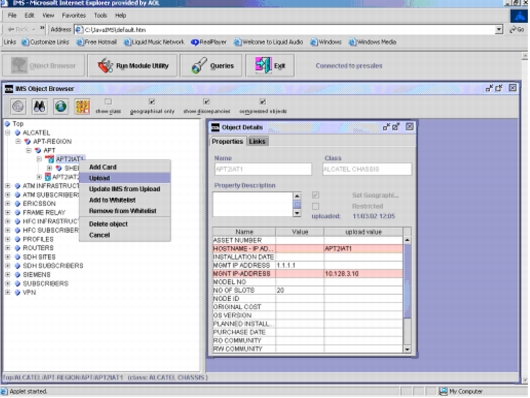Collapse the APT tree node

(29, 150)
